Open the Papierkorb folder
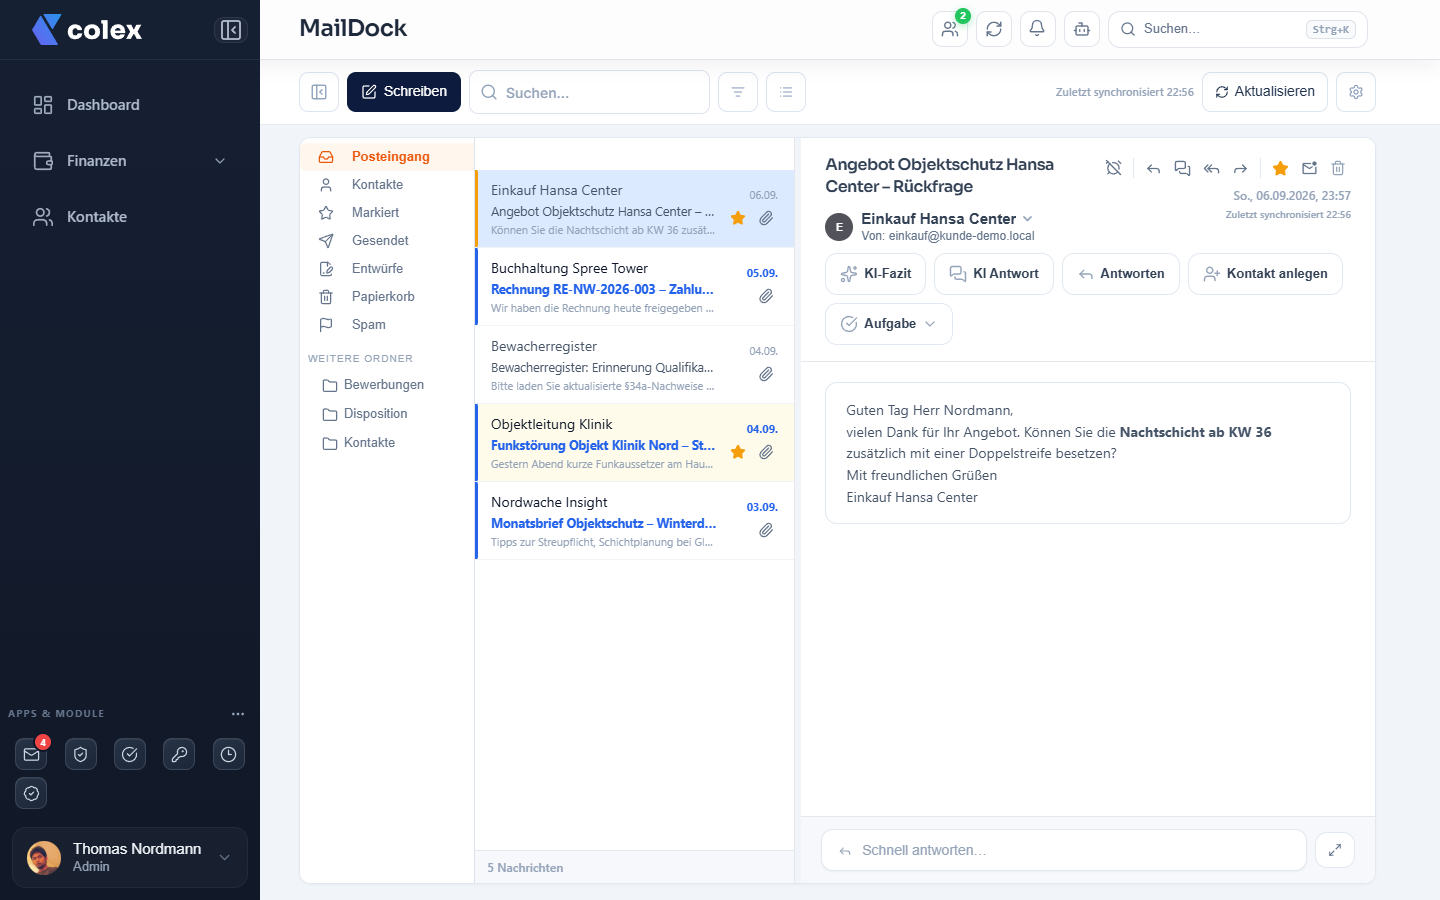Viewport: 1440px width, 900px height. [387, 296]
